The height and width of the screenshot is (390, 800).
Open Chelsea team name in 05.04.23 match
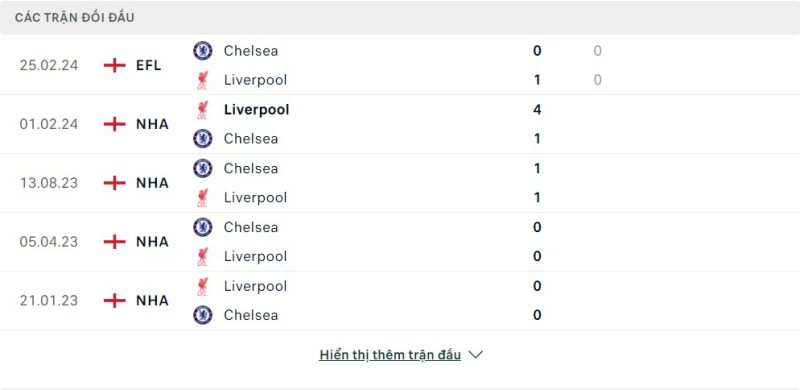pyautogui.click(x=251, y=227)
